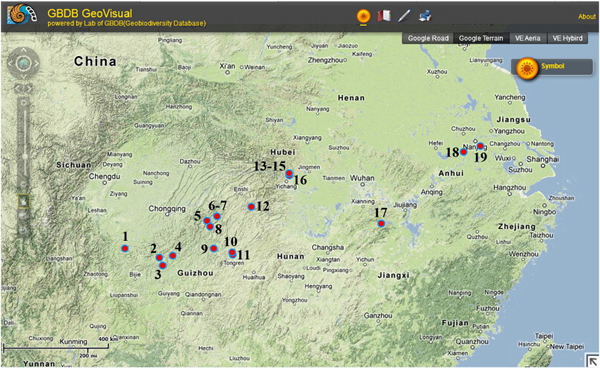Viewport: 600px width, 368px height.
Task: Adjust the zoom level slider handle
Action: [x=25, y=156]
